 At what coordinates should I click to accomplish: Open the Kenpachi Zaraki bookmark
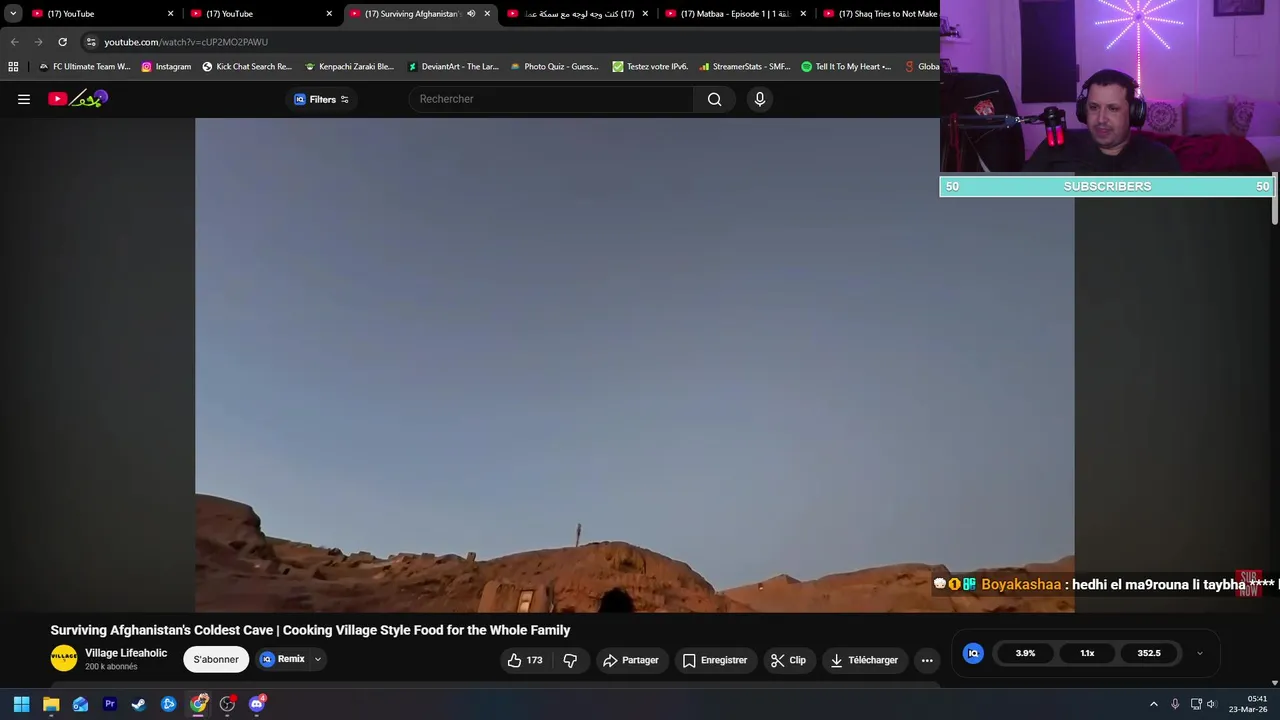pos(350,67)
